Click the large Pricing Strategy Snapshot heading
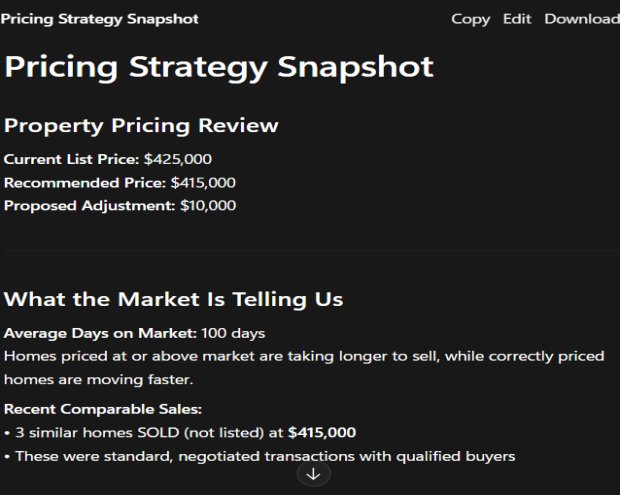 coord(219,67)
